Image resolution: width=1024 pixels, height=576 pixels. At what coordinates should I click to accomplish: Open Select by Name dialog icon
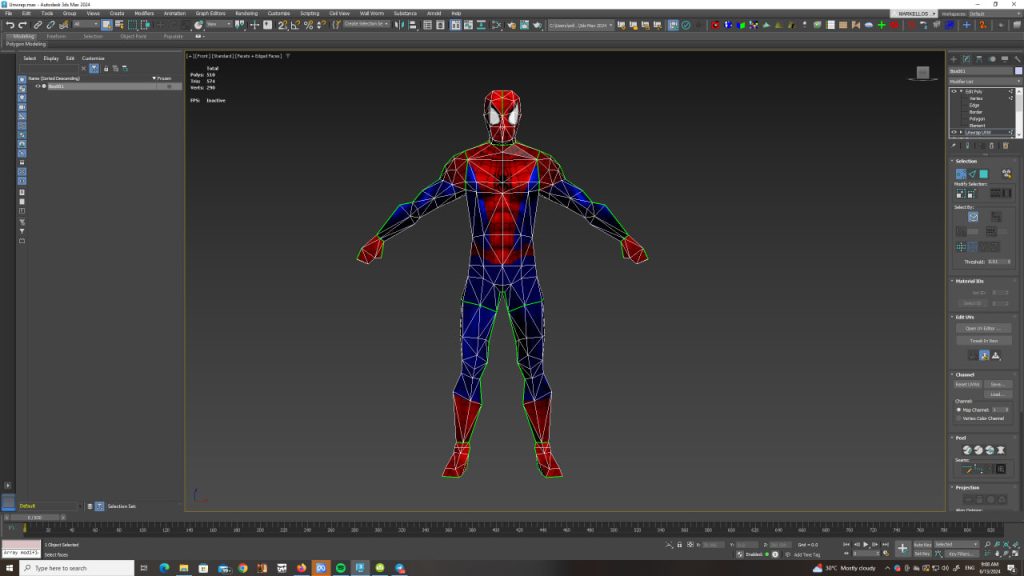[x=120, y=25]
